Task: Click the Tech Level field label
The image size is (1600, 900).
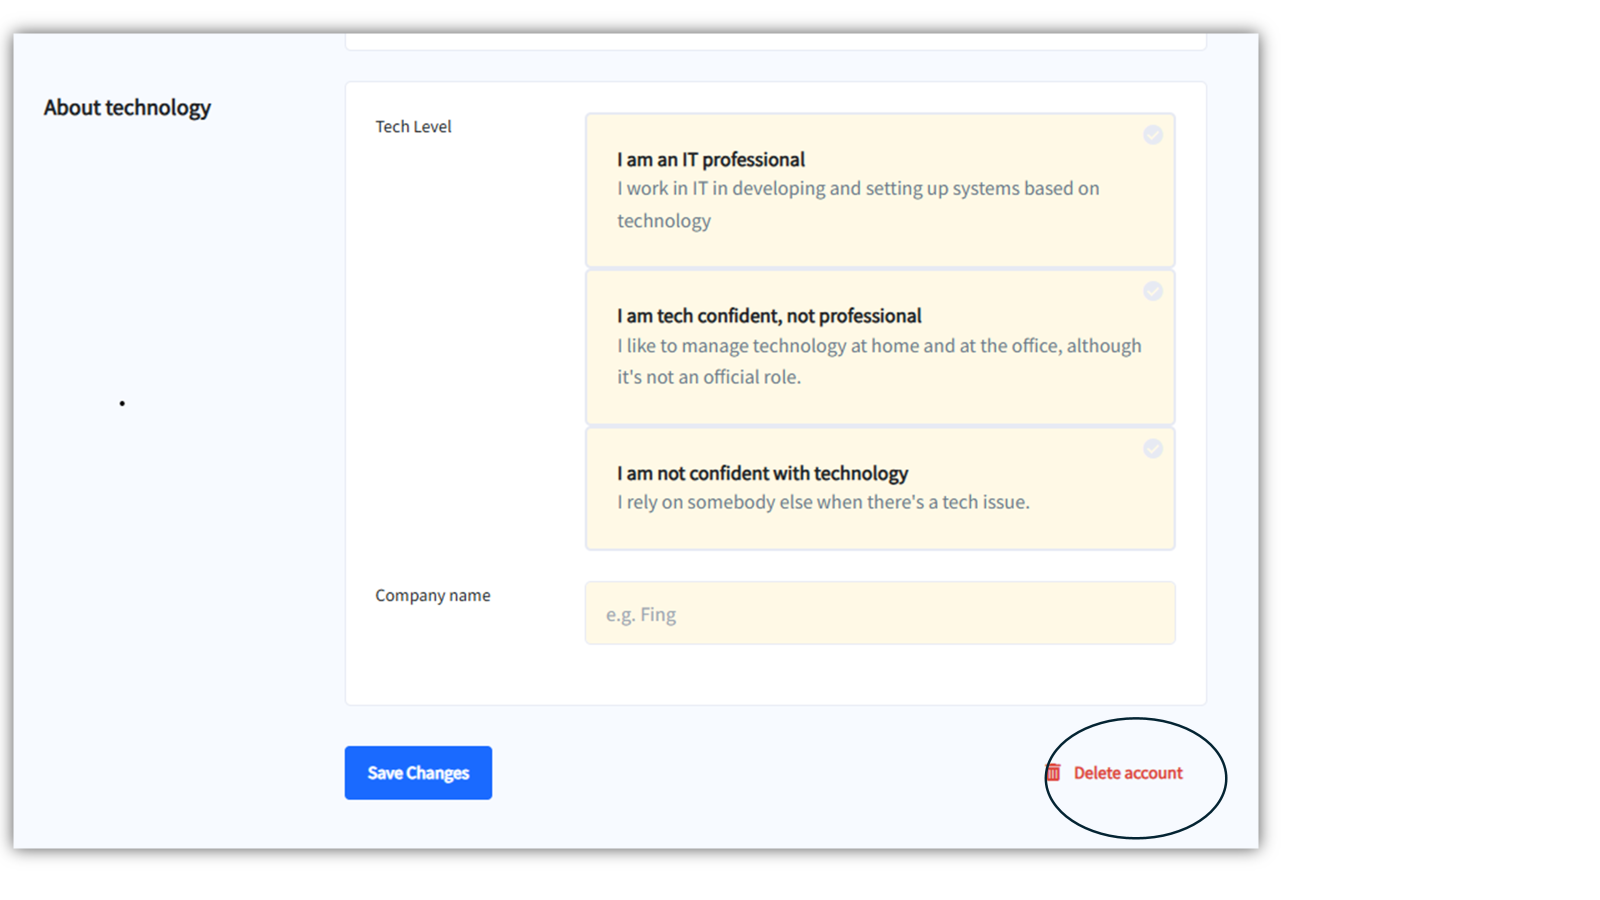Action: pos(413,127)
